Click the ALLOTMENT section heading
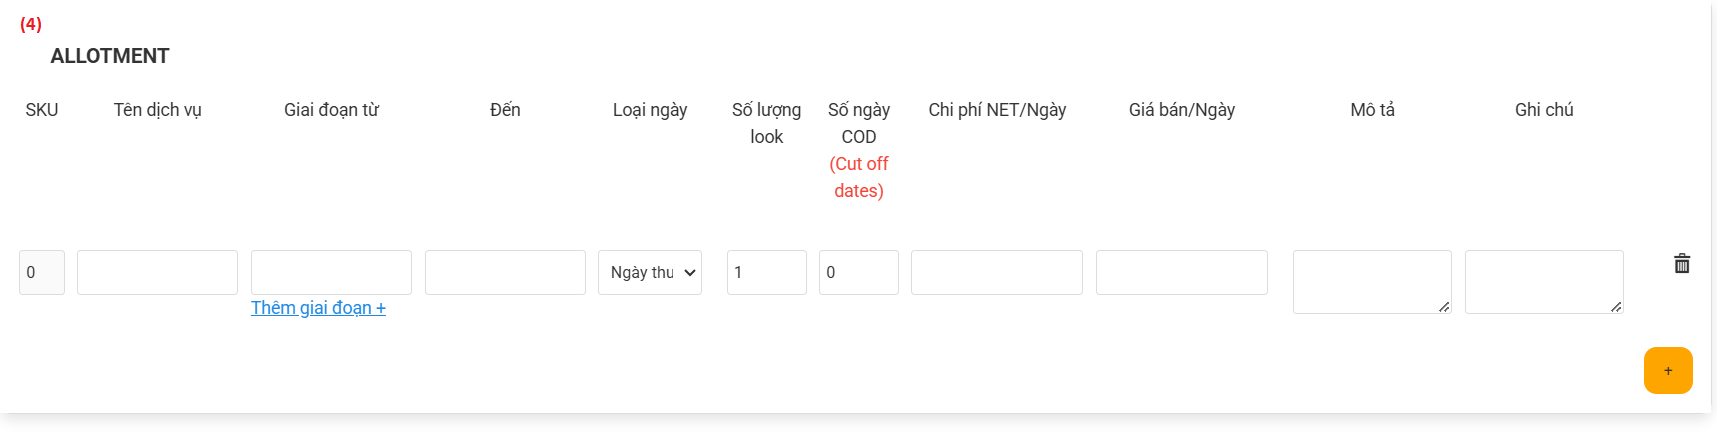Screen dimensions: 1717x437 click(x=110, y=56)
